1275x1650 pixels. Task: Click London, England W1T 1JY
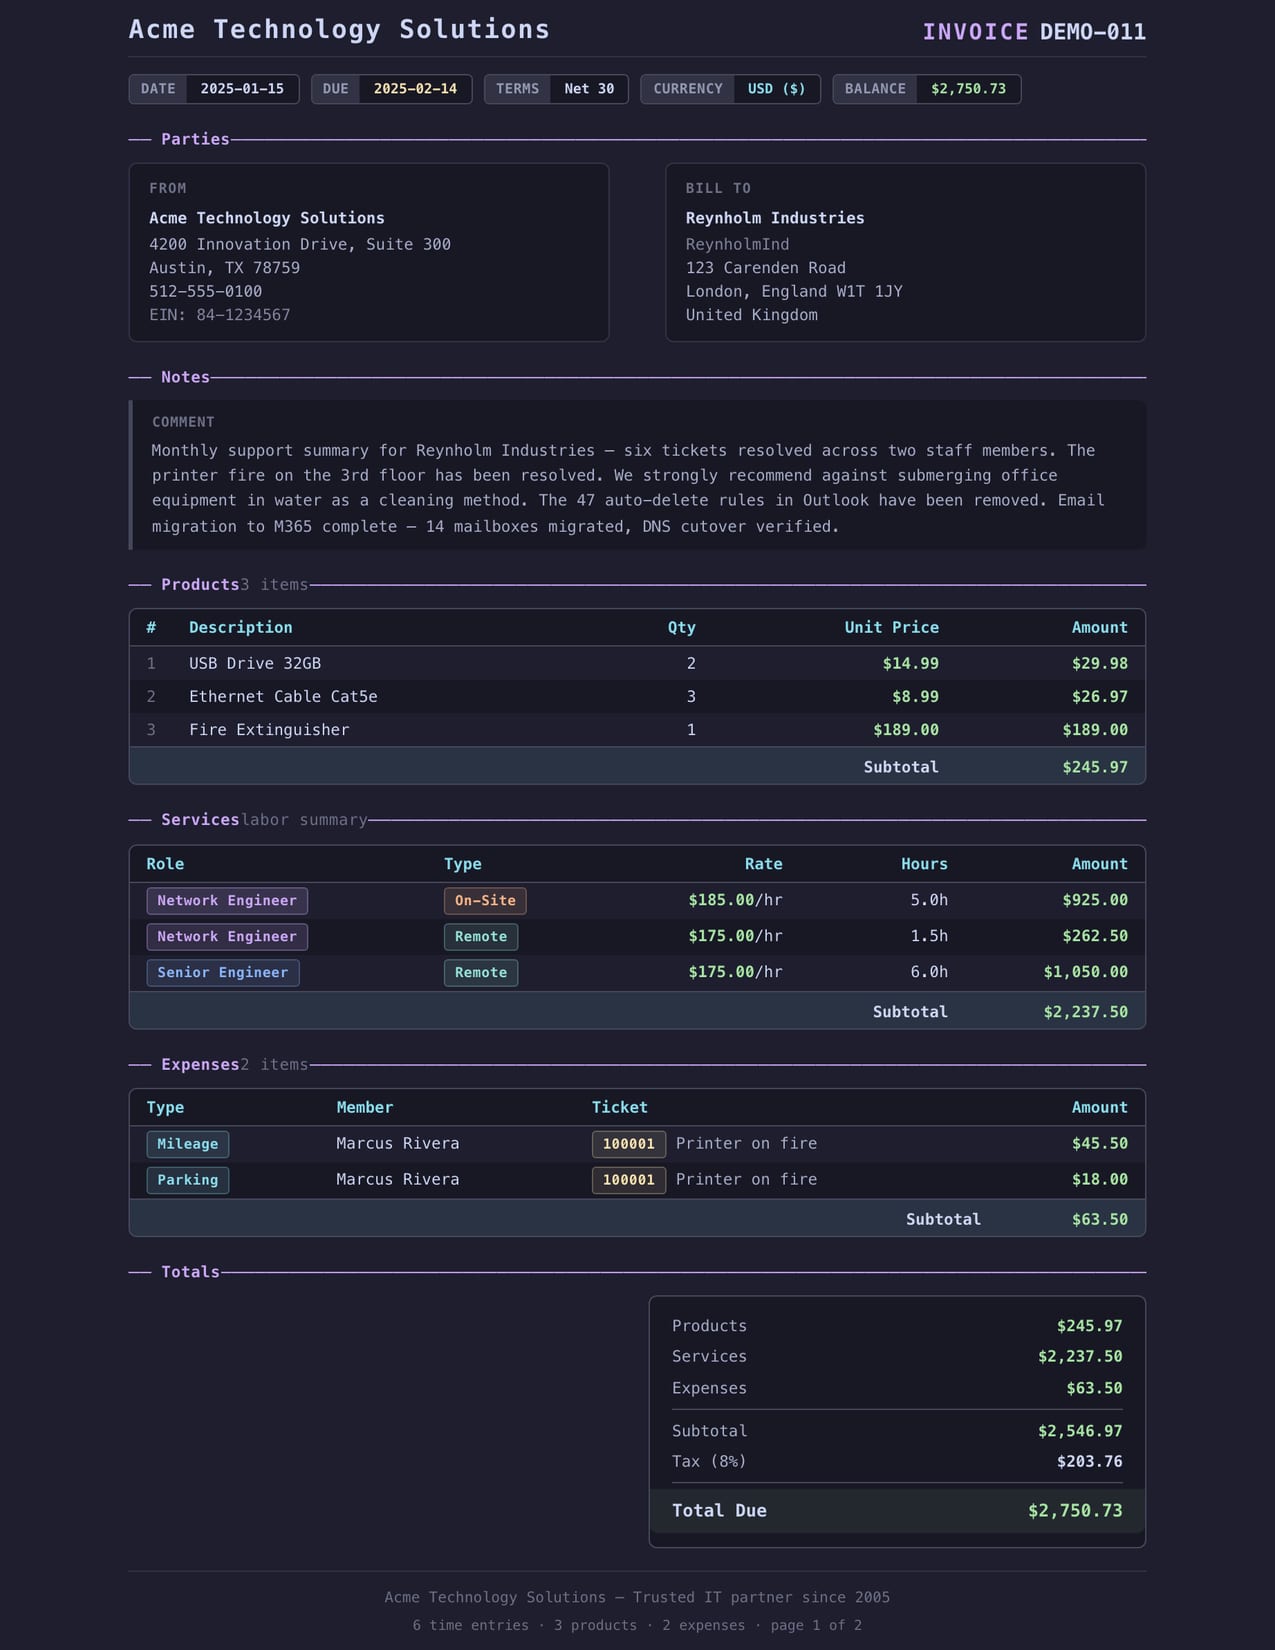coord(794,291)
